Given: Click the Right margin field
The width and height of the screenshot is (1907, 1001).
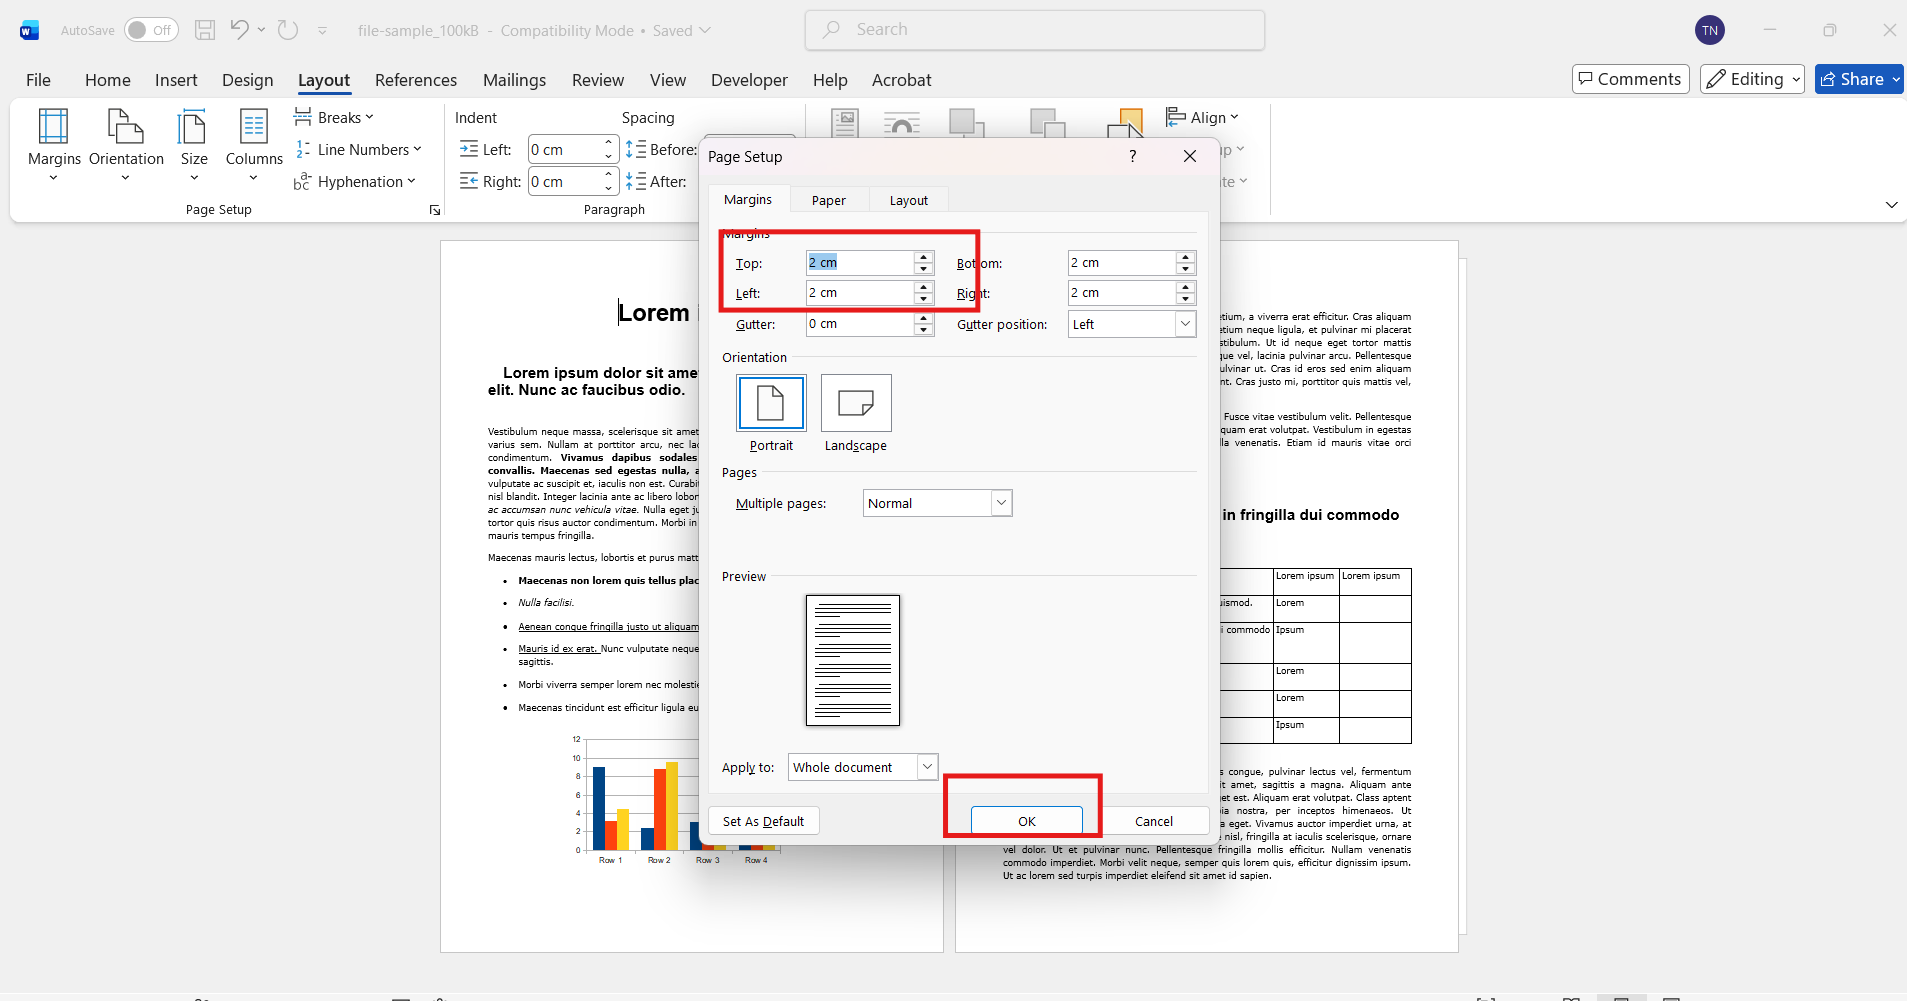Looking at the screenshot, I should click(1121, 292).
